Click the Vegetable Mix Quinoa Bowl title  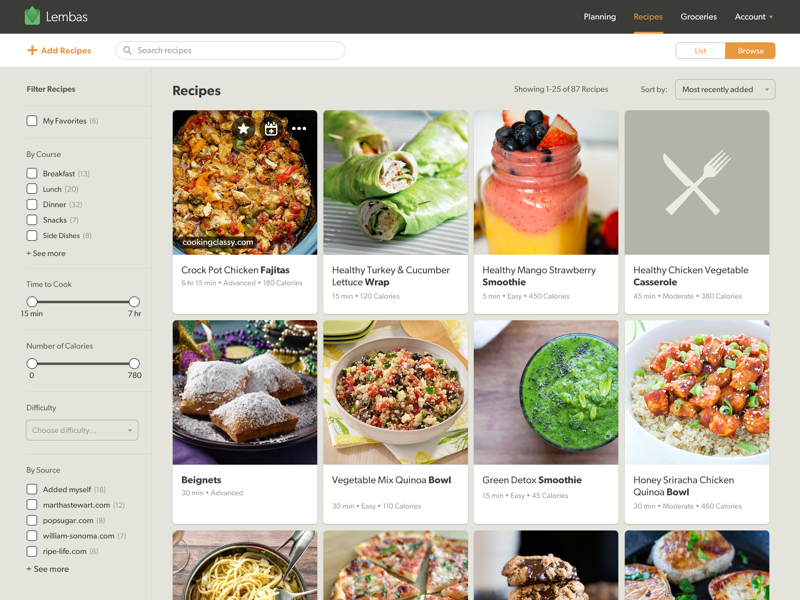click(391, 480)
